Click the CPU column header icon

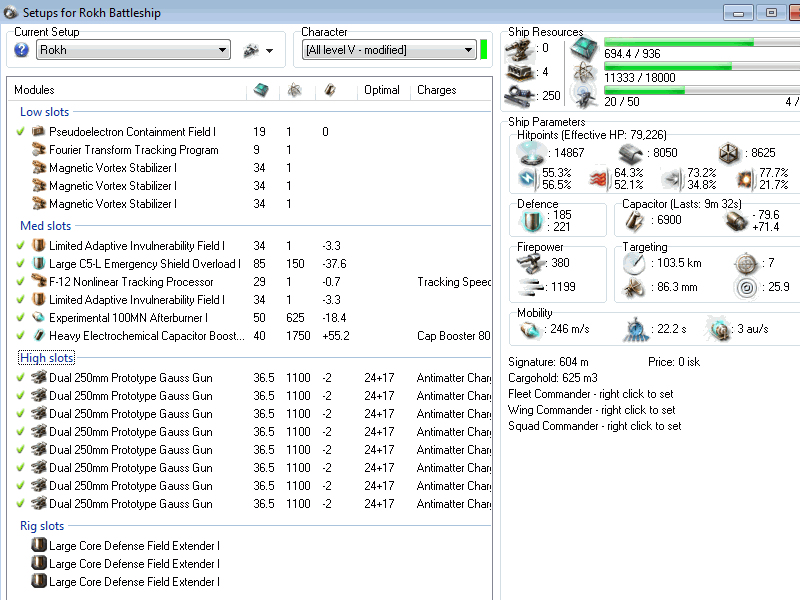point(261,90)
